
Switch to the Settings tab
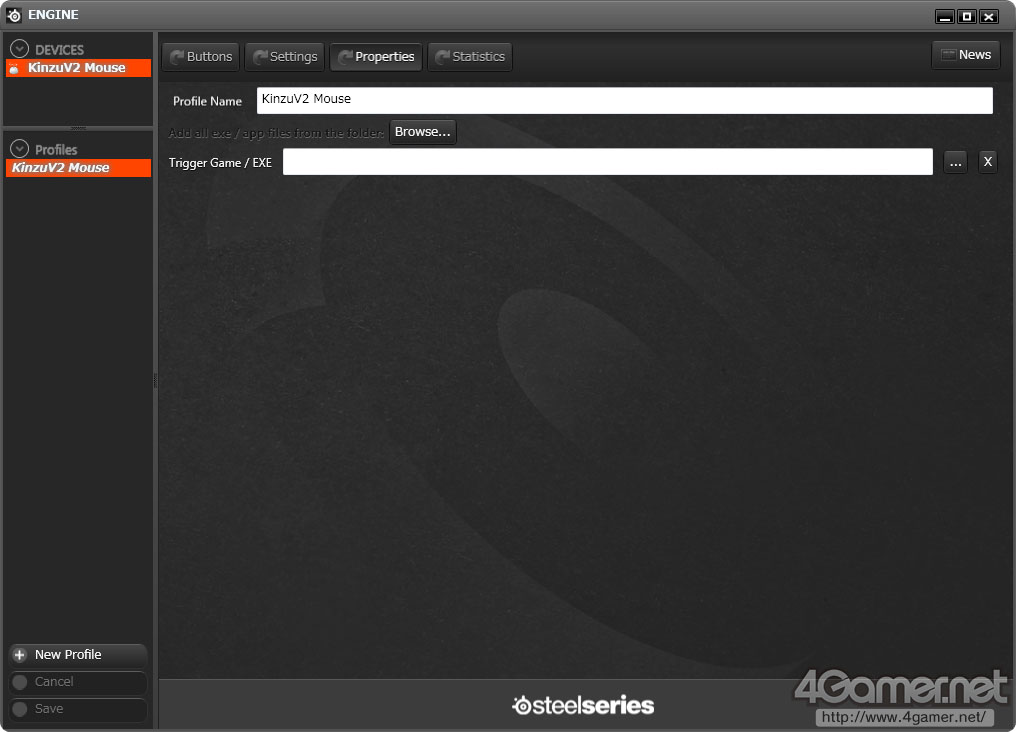(285, 57)
